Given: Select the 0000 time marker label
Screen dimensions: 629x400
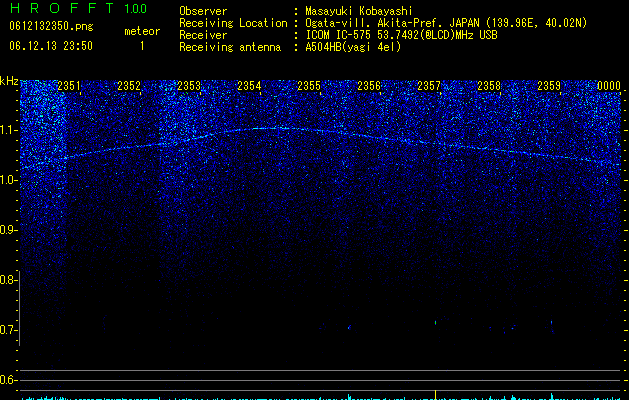Looking at the screenshot, I should pos(609,86).
